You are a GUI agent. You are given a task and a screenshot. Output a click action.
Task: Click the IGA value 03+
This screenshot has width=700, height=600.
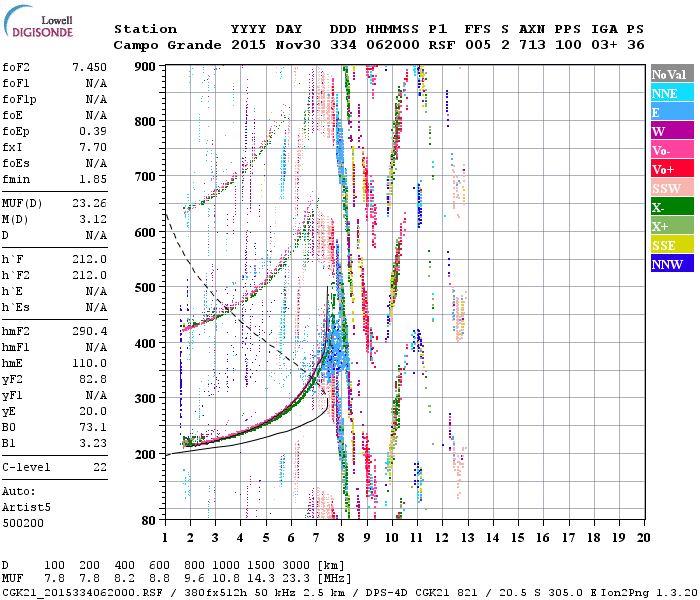tap(604, 45)
